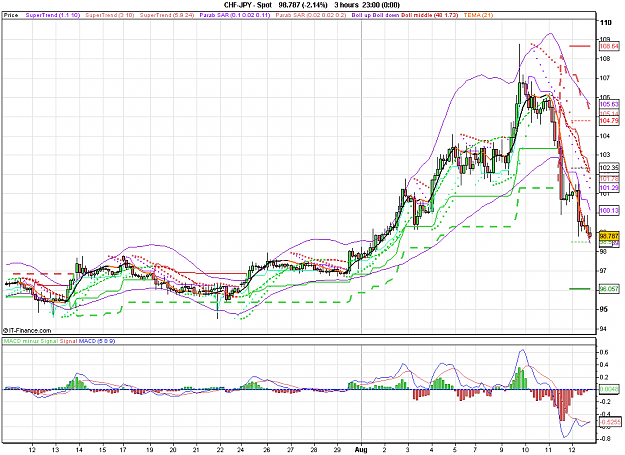The height and width of the screenshot is (455, 625).
Task: Click the 'Boll middle (40 1.73)' legend label
Action: [430, 15]
